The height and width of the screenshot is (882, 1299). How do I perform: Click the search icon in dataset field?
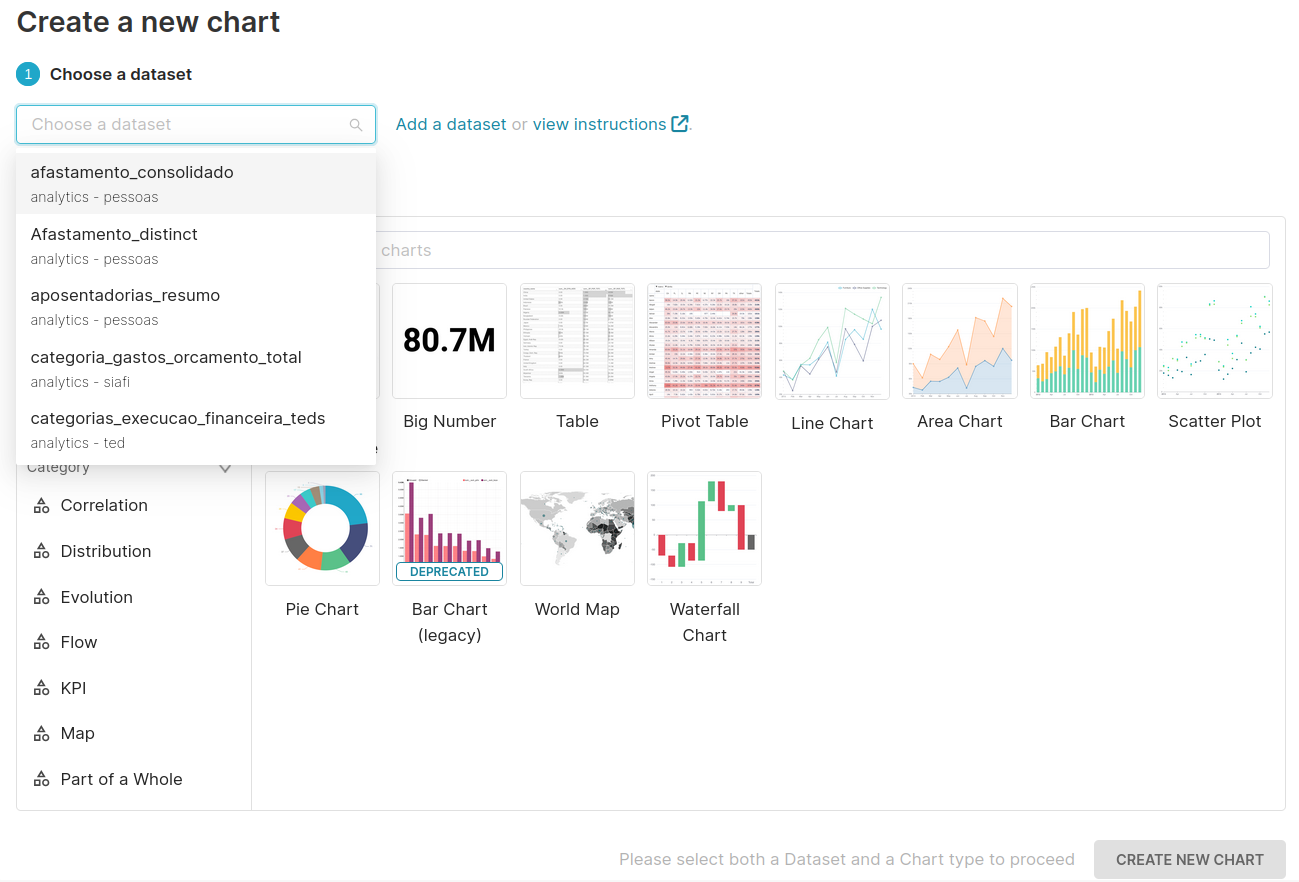click(356, 125)
